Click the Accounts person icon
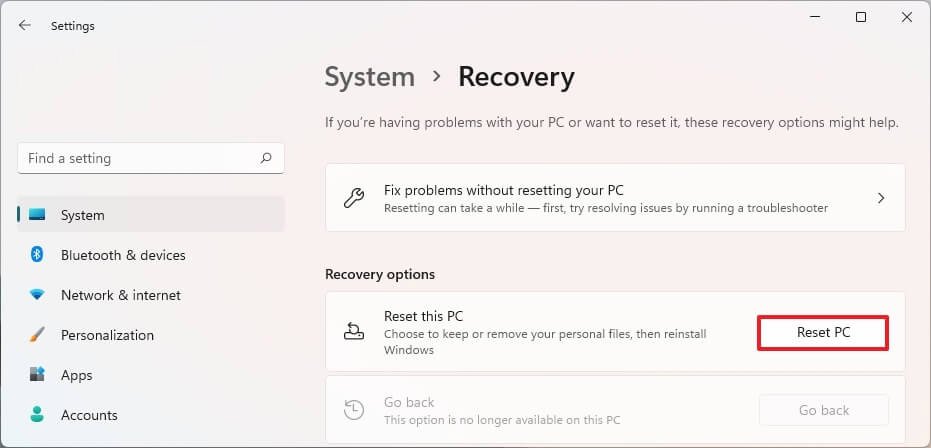The image size is (931, 448). tap(37, 415)
